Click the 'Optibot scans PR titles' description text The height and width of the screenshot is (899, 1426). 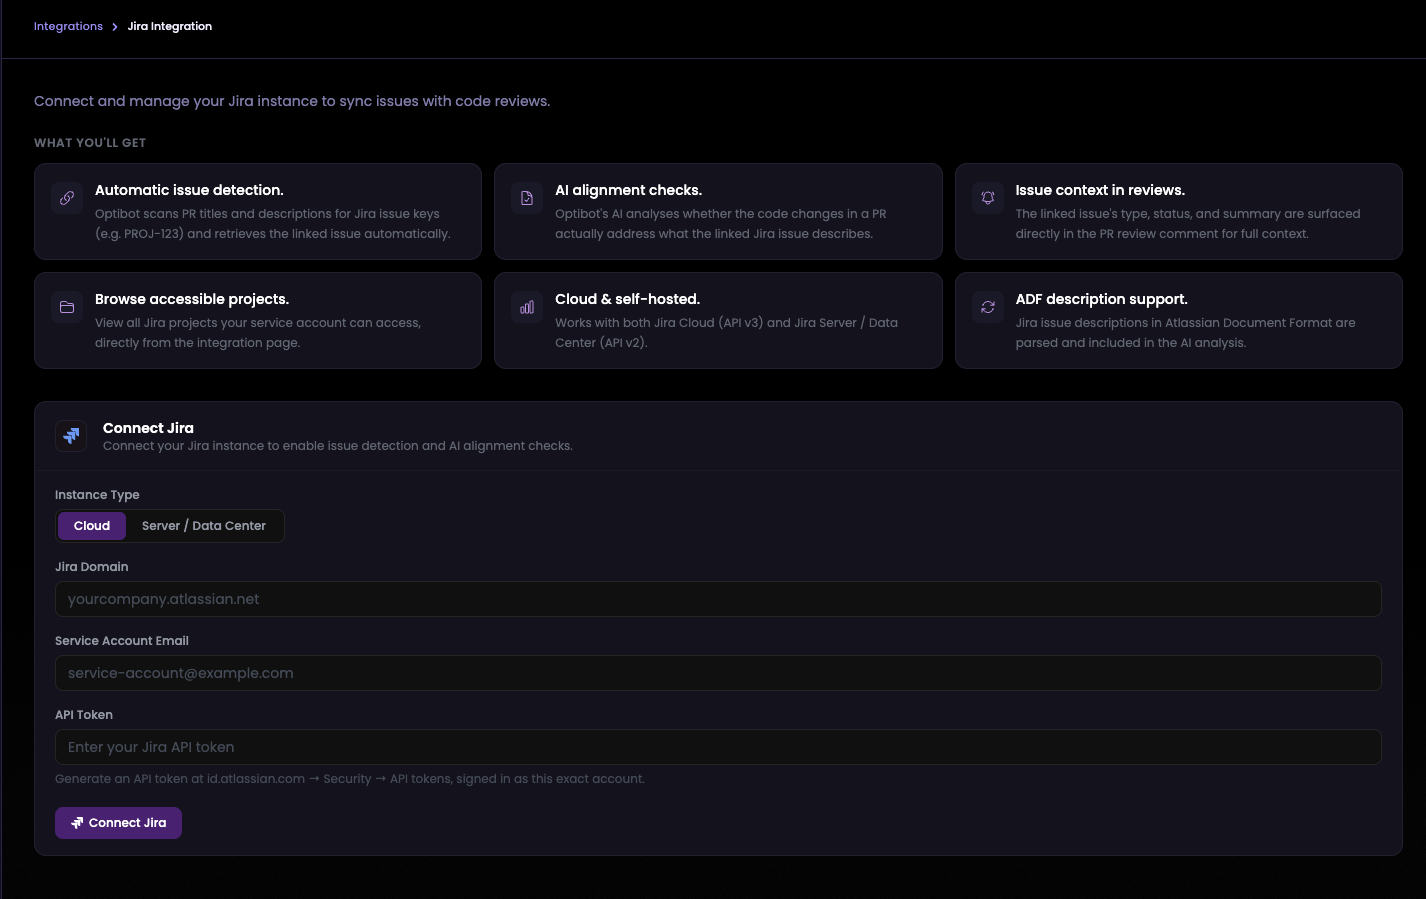(x=273, y=224)
